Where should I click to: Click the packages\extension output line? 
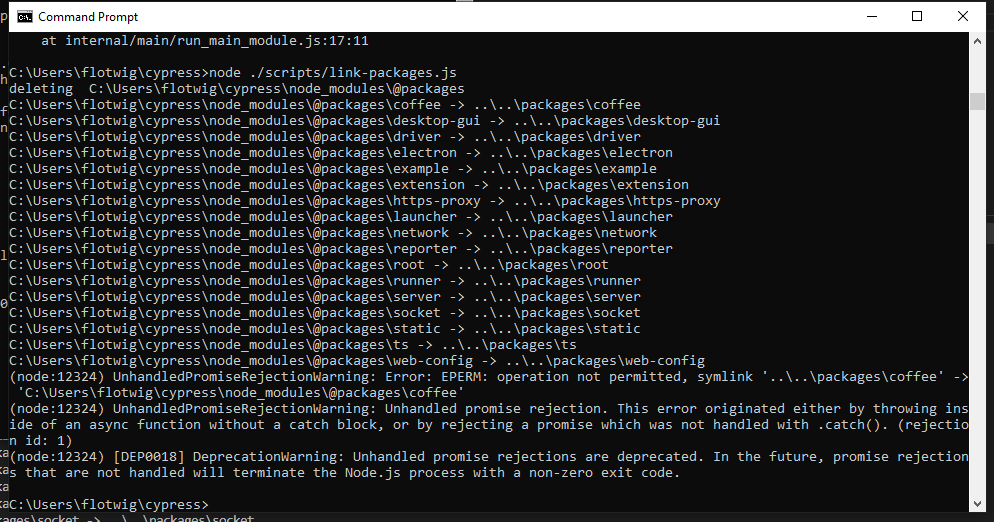click(x=349, y=185)
